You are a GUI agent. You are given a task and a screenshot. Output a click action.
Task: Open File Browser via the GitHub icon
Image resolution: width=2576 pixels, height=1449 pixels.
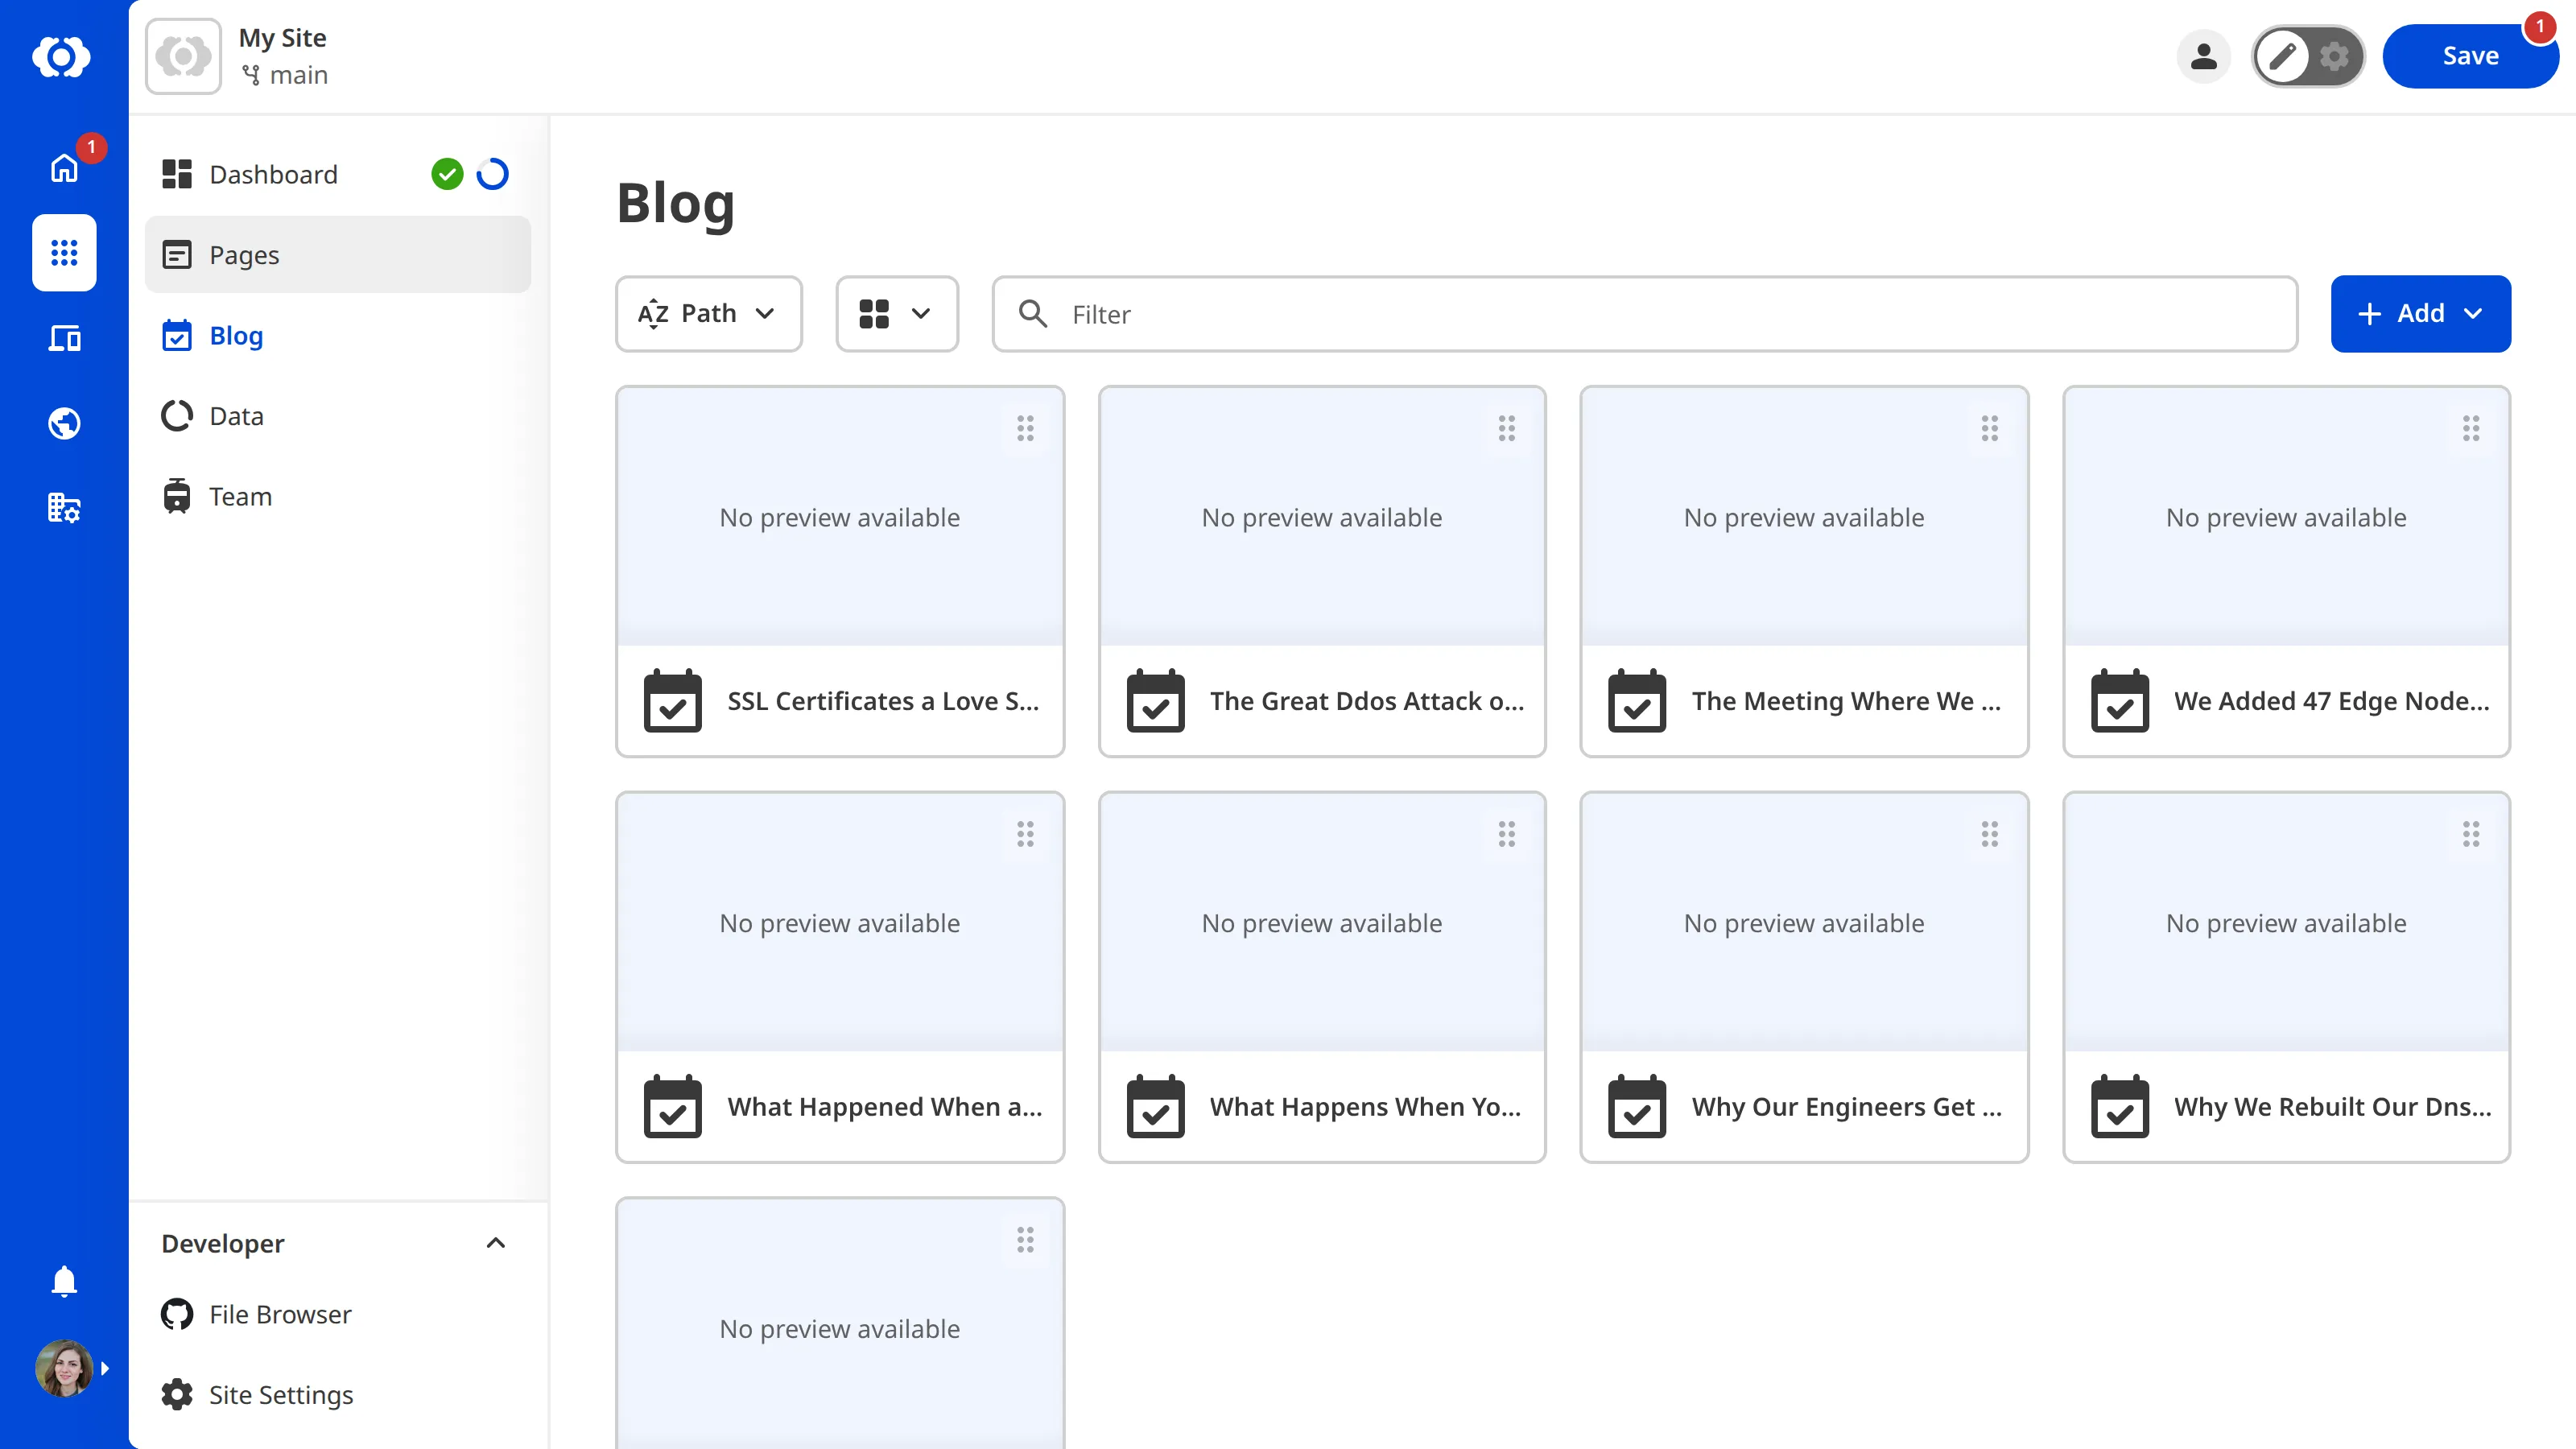pos(176,1313)
